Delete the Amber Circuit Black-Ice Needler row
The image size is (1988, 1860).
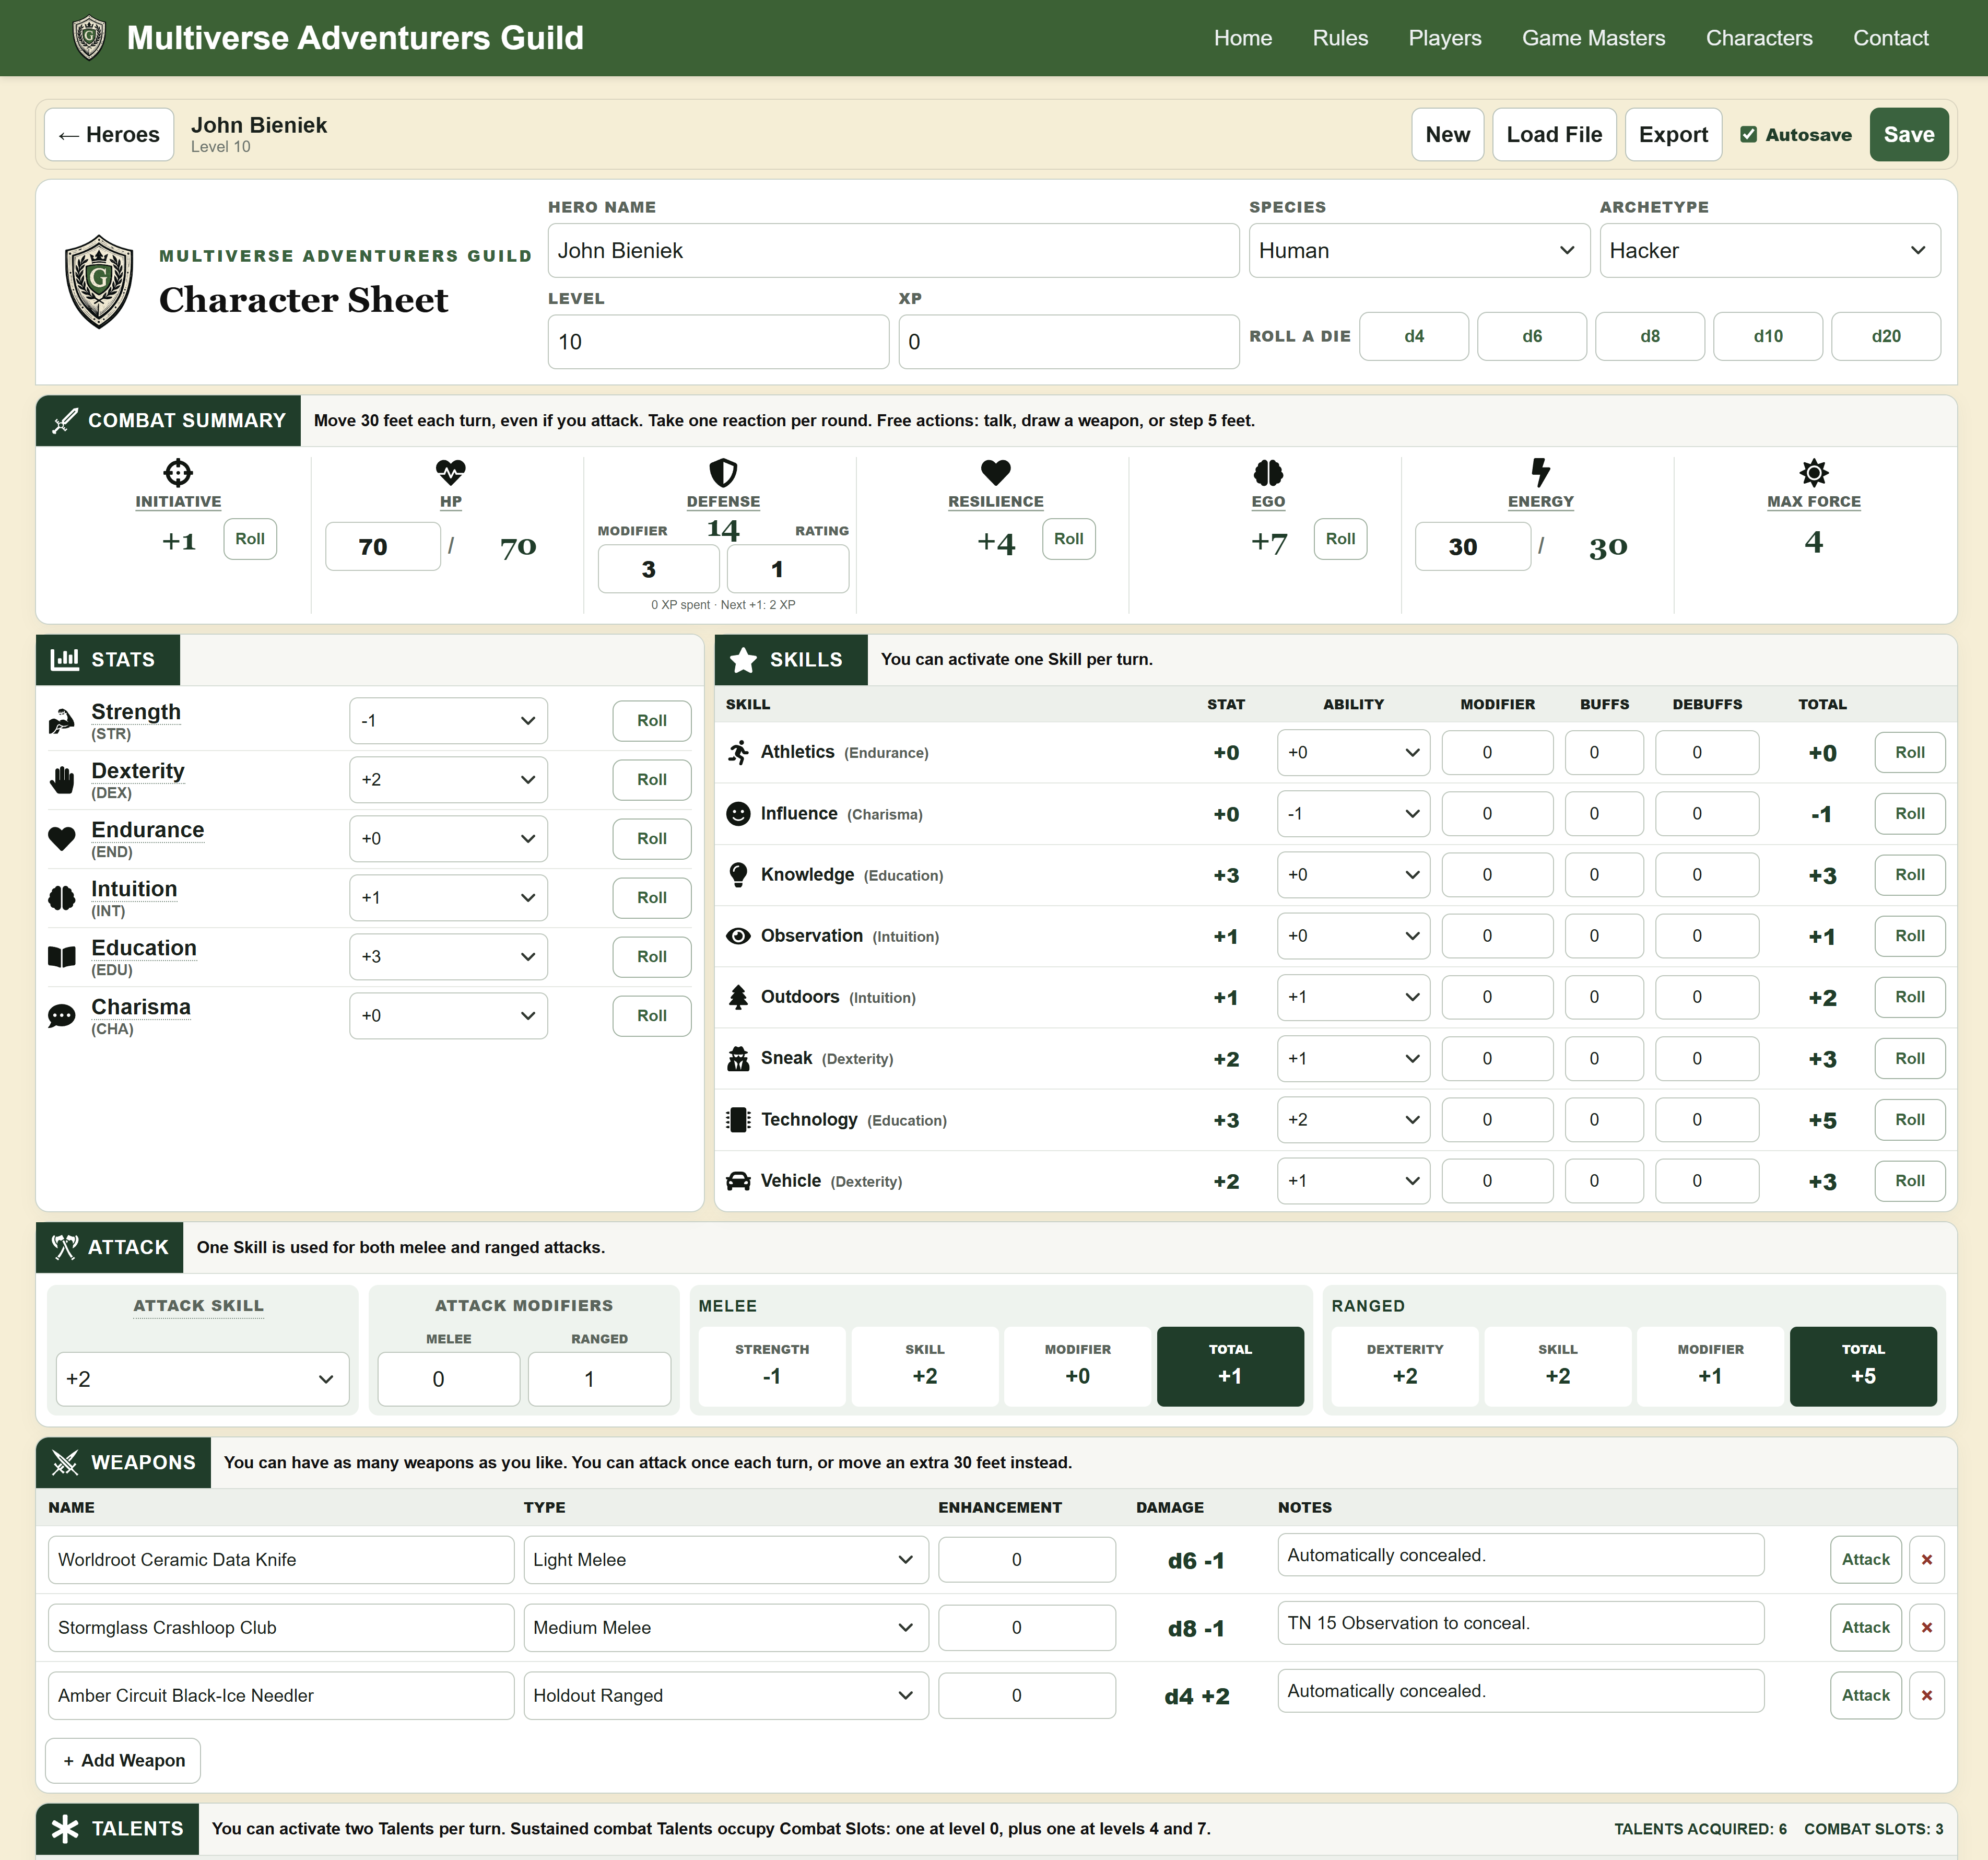1926,1695
